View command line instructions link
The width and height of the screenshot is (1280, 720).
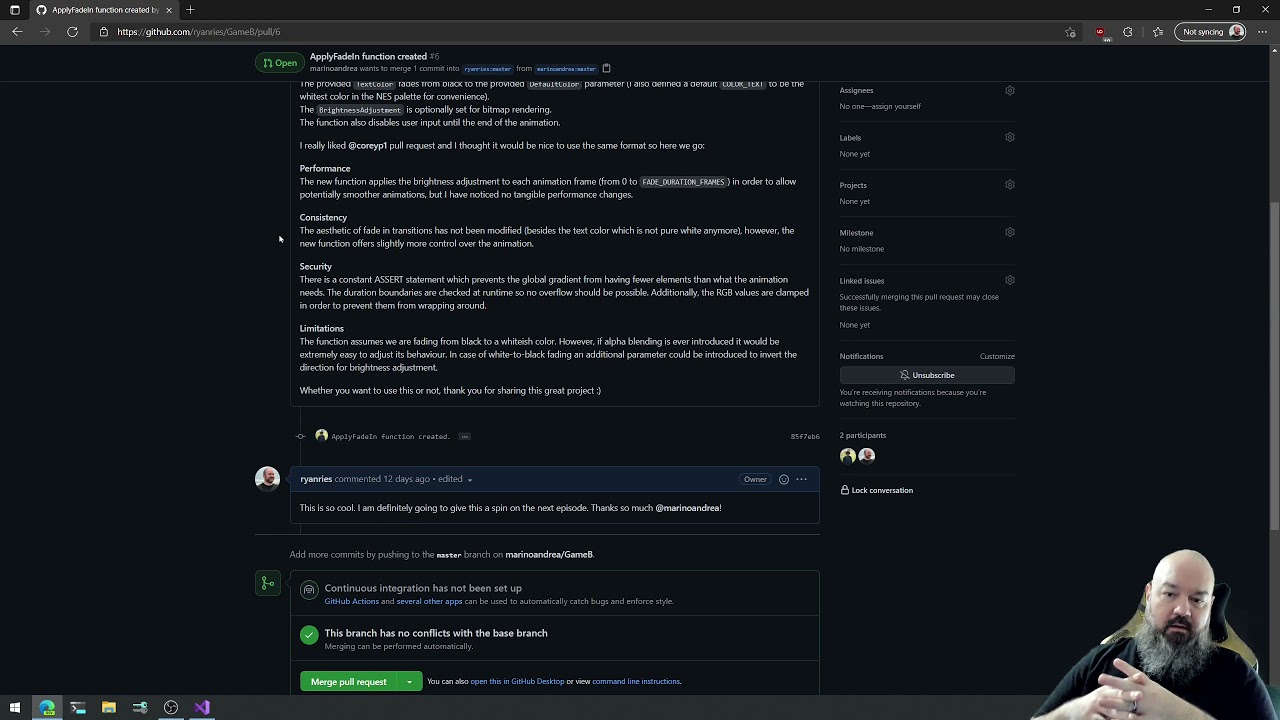pos(636,682)
